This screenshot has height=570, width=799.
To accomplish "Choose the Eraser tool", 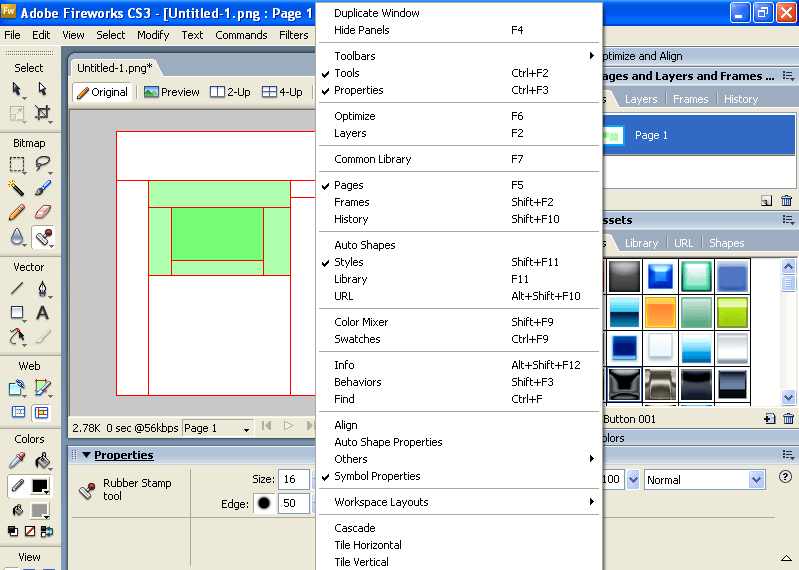I will (x=43, y=212).
